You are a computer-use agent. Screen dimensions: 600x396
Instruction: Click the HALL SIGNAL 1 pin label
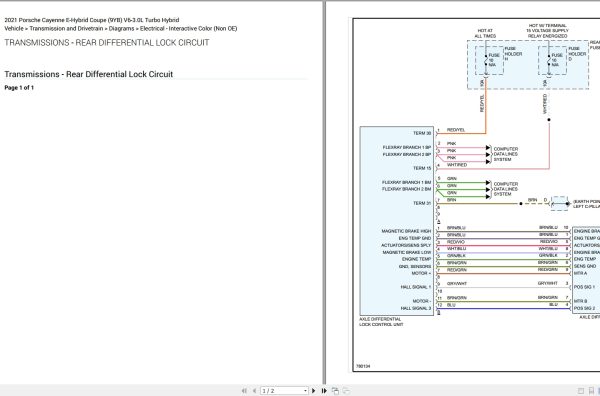coord(416,287)
